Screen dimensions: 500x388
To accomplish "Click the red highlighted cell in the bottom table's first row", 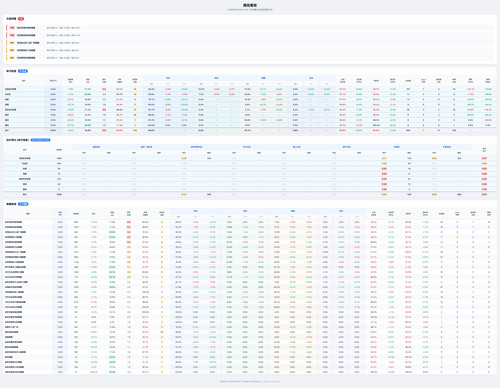I will click(x=129, y=222).
